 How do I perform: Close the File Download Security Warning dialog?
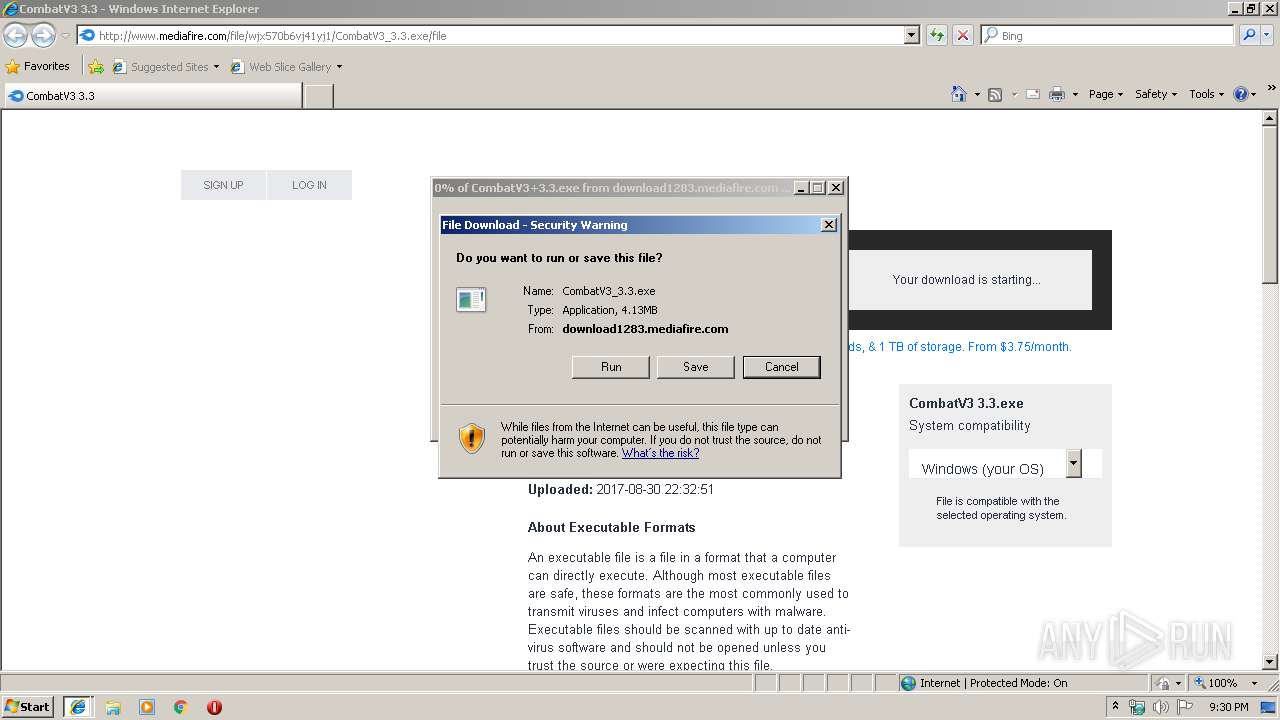(828, 225)
